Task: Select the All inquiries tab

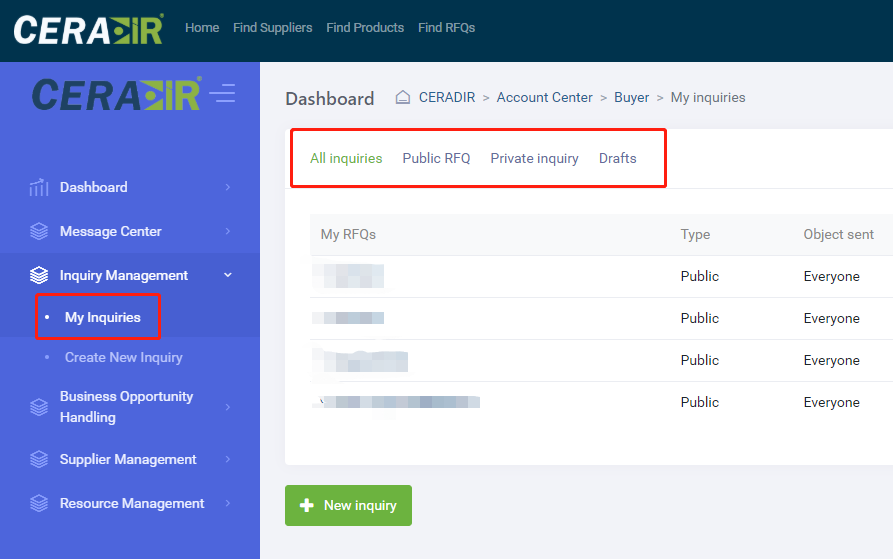Action: pos(346,158)
